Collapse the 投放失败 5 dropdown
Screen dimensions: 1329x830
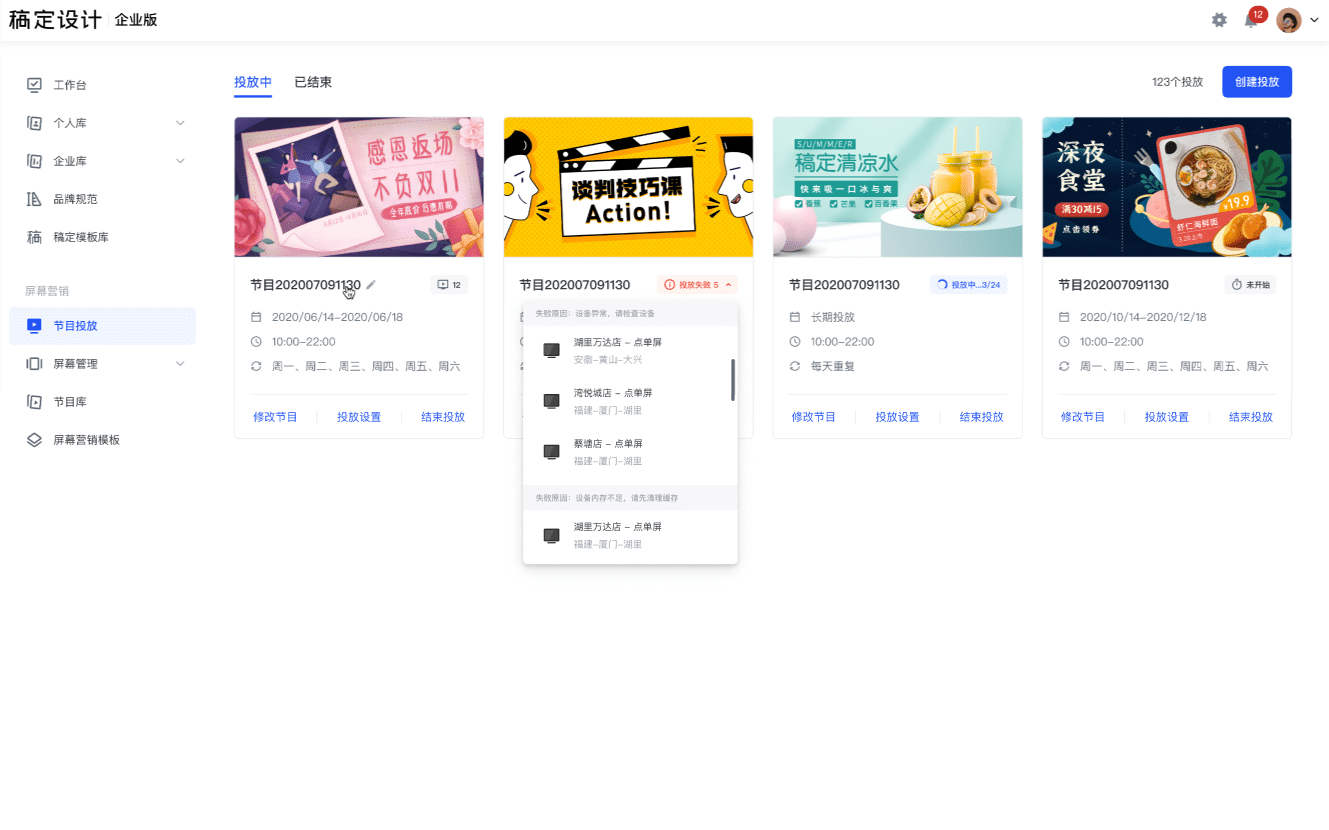[x=697, y=285]
